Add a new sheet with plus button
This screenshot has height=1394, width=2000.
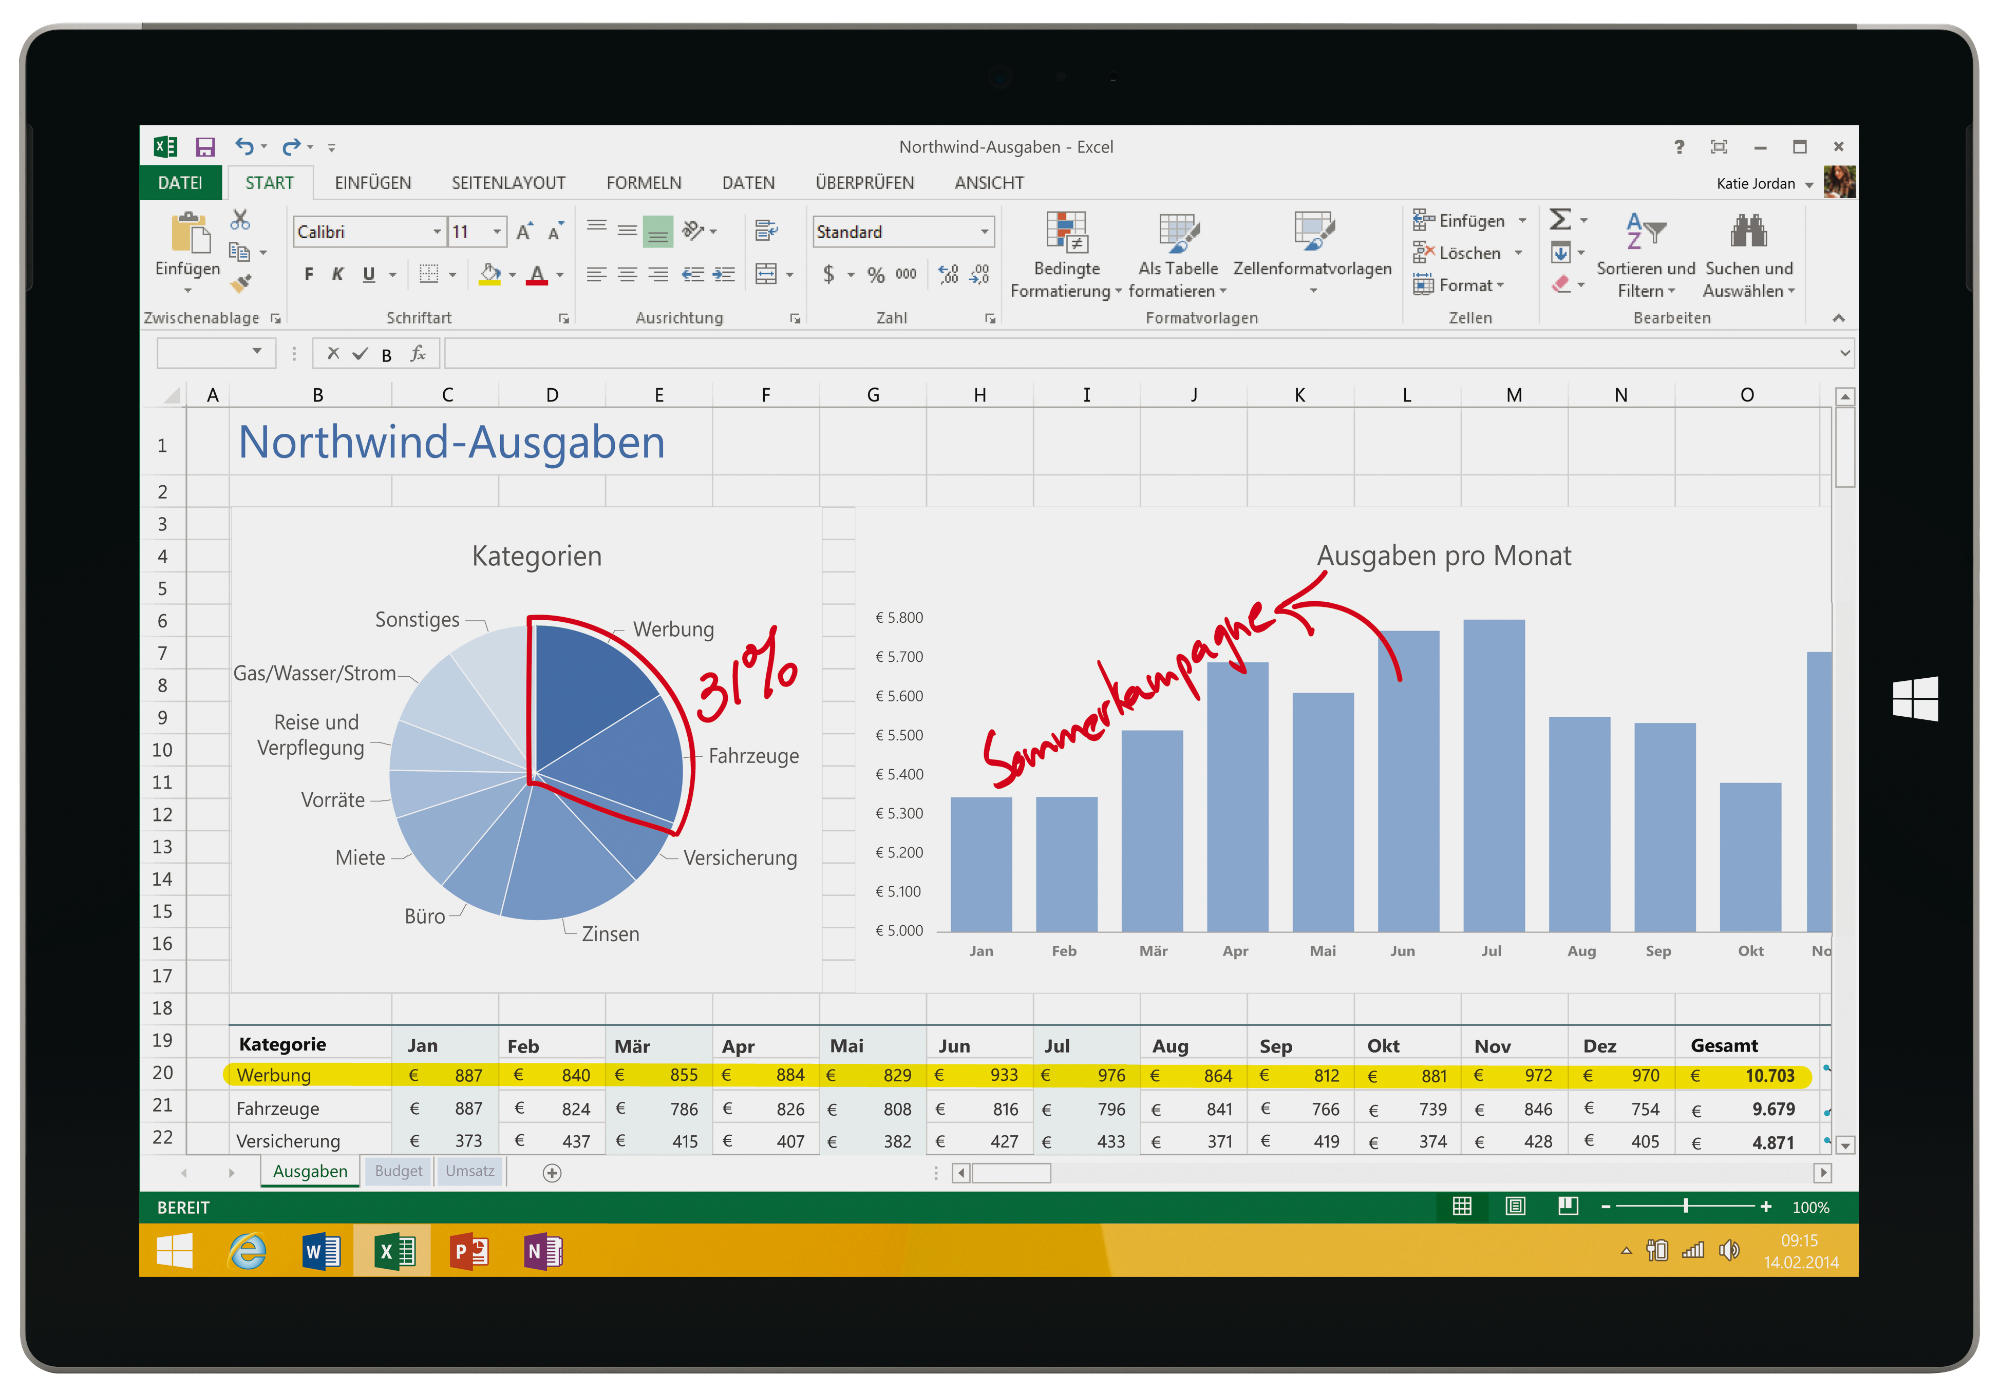point(552,1173)
